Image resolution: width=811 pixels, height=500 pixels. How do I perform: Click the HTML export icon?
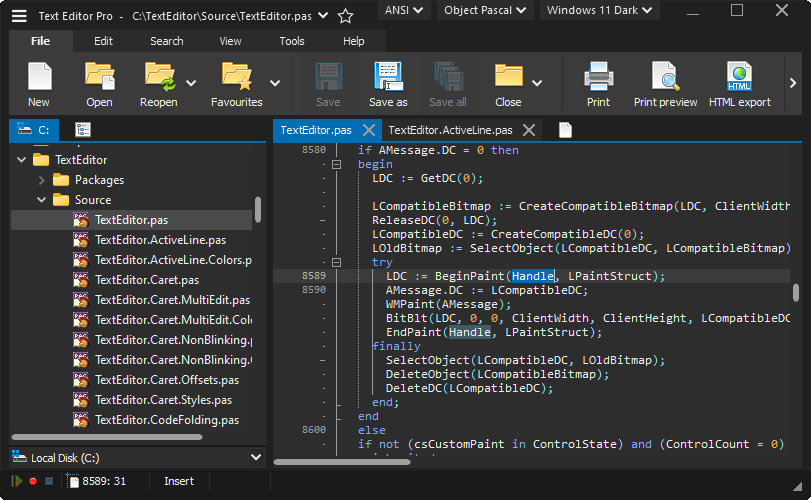click(x=739, y=77)
